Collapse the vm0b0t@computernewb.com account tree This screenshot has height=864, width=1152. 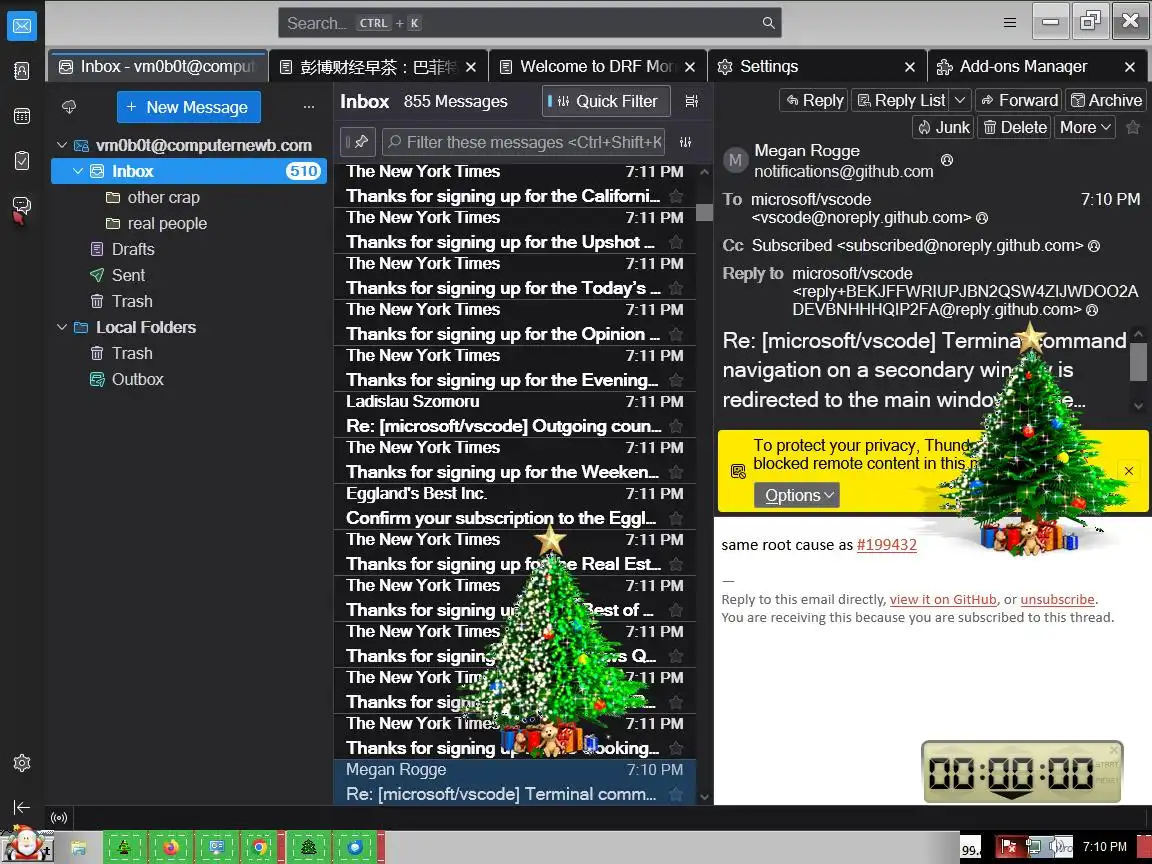[x=62, y=145]
